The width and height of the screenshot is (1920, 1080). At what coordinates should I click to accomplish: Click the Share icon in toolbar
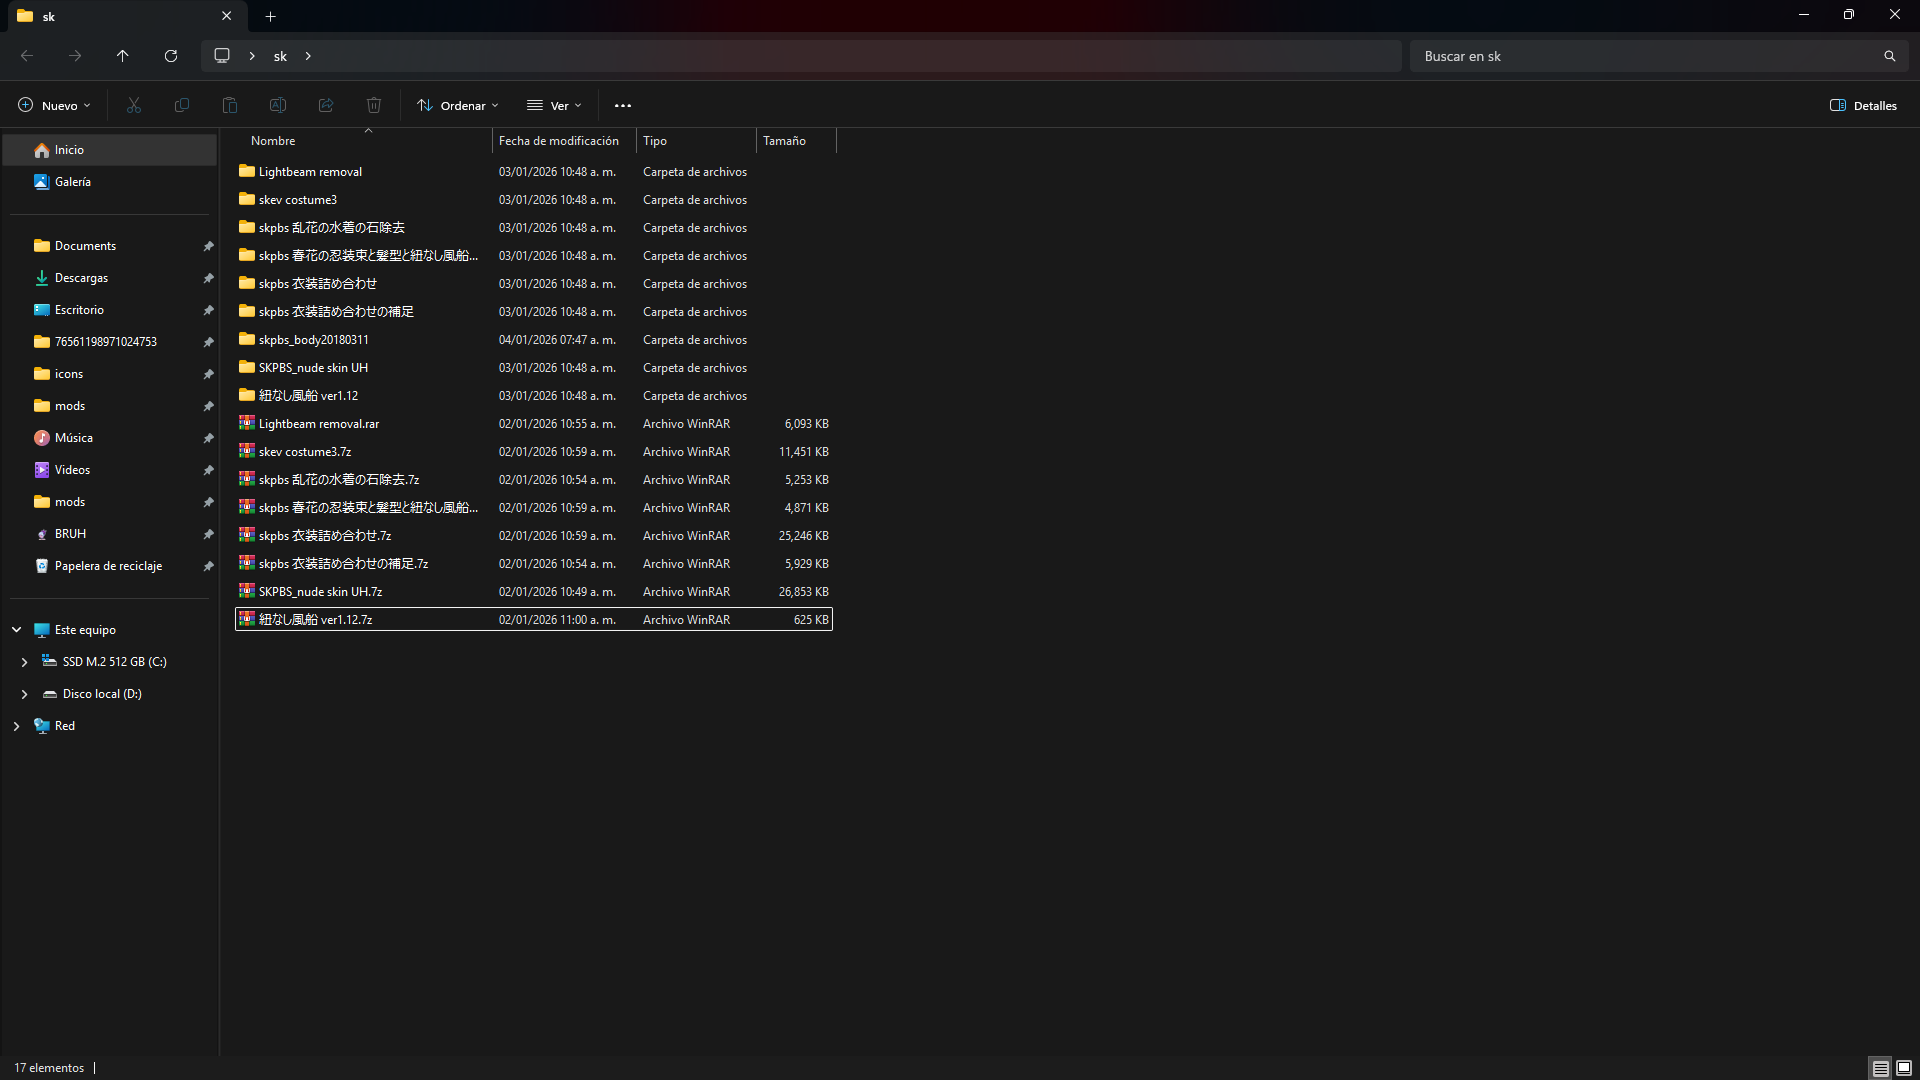tap(326, 105)
